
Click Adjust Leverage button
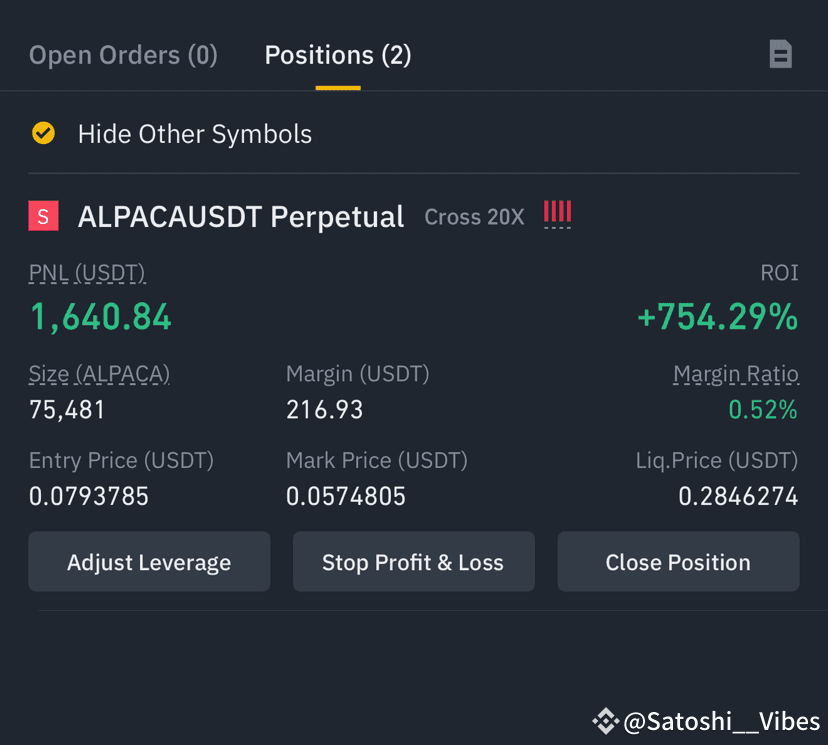click(x=149, y=562)
